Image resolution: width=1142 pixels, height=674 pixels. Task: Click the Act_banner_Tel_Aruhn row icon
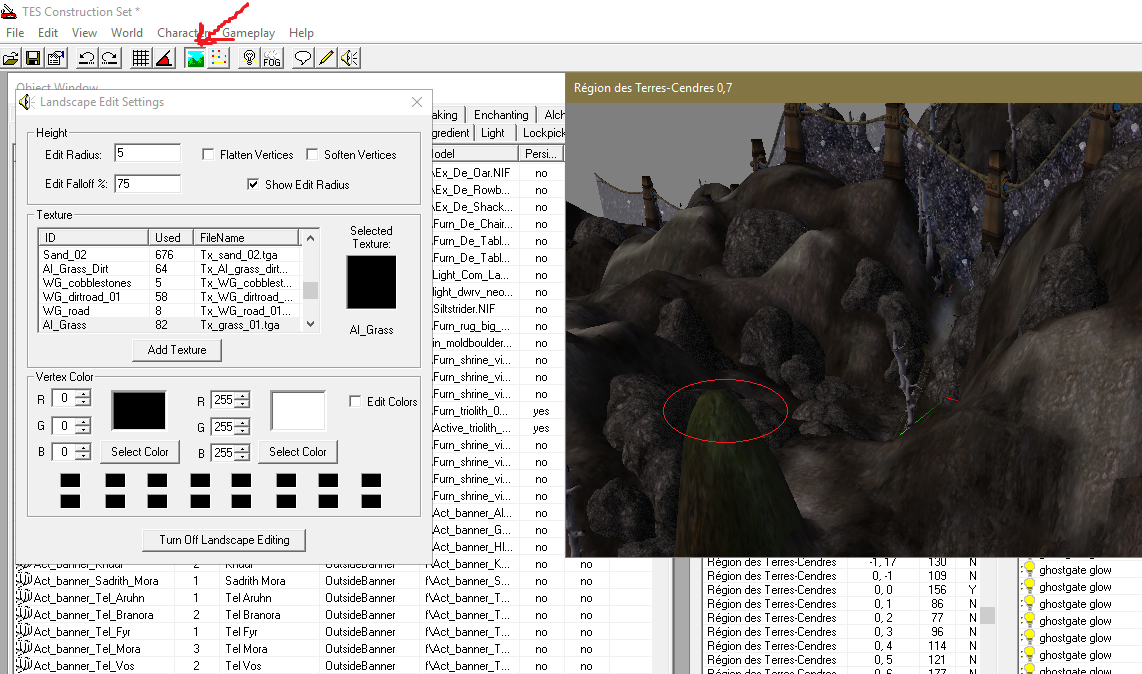(x=24, y=597)
